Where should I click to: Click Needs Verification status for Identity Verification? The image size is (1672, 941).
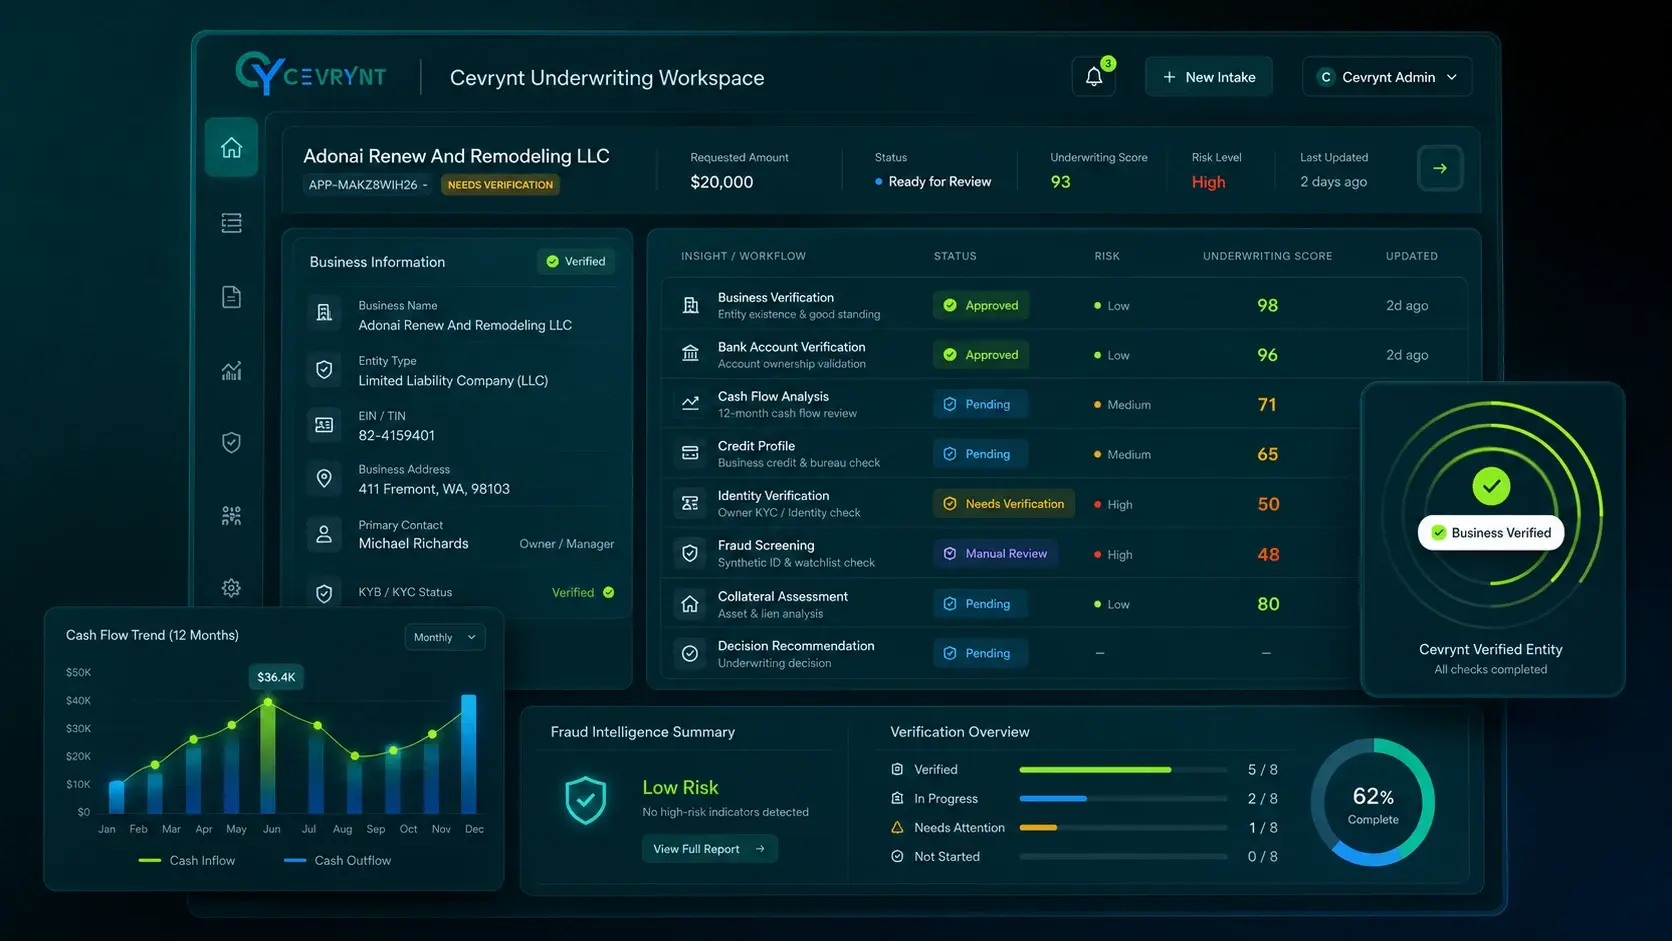pos(1004,504)
